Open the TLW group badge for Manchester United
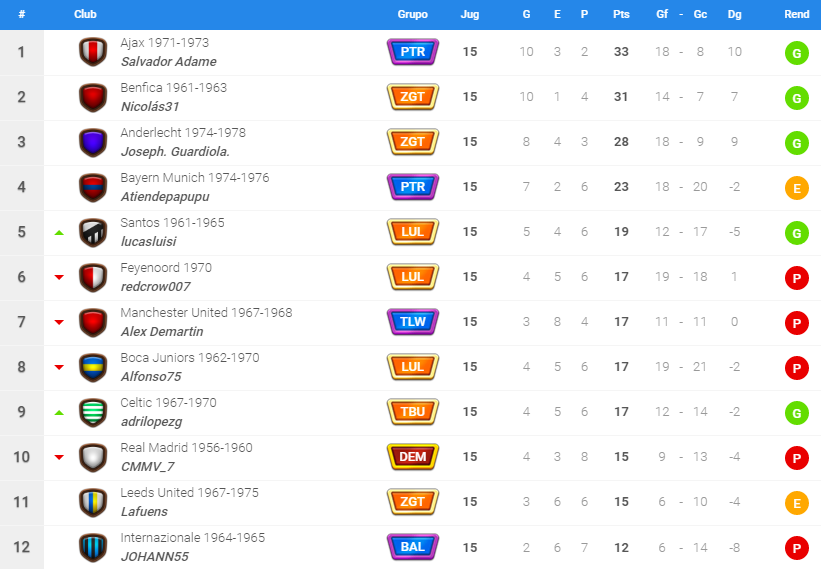Screen dimensions: 821x569 pyautogui.click(x=413, y=322)
